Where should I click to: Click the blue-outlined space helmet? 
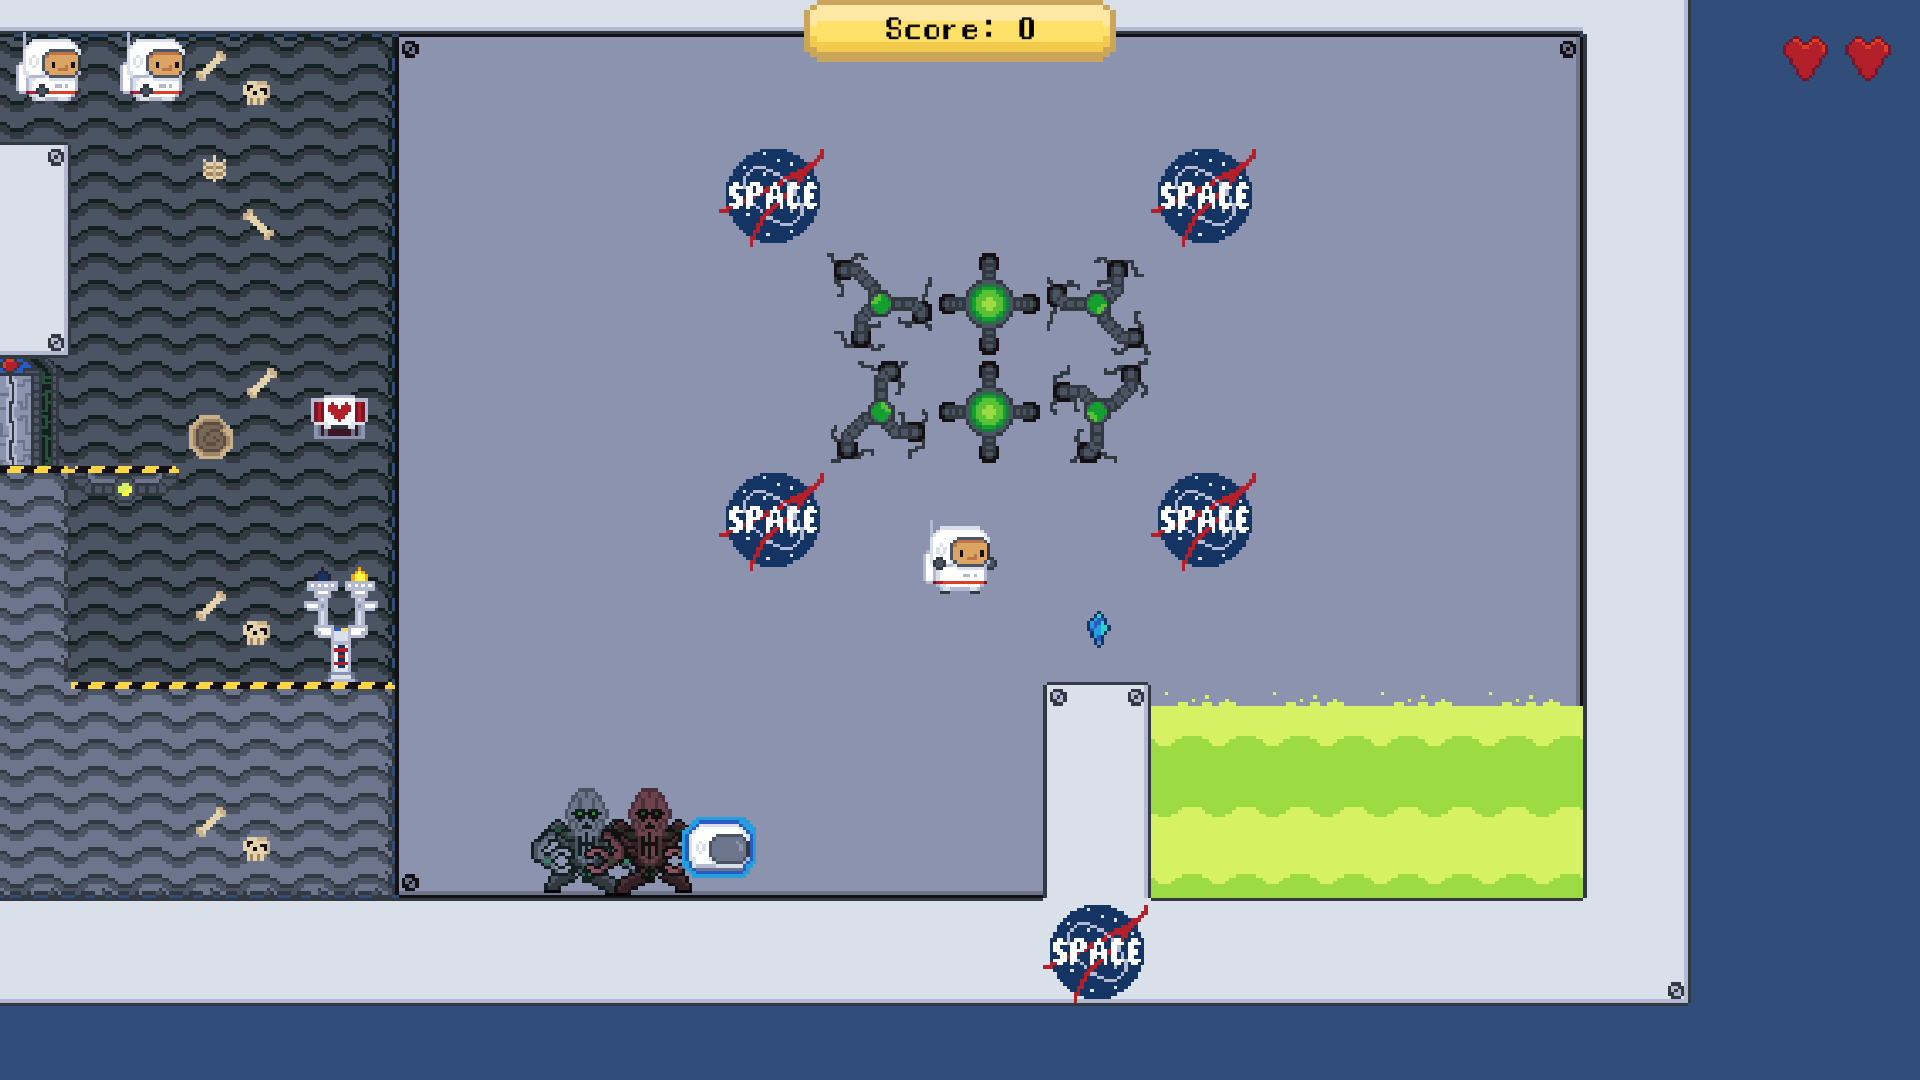pos(719,848)
